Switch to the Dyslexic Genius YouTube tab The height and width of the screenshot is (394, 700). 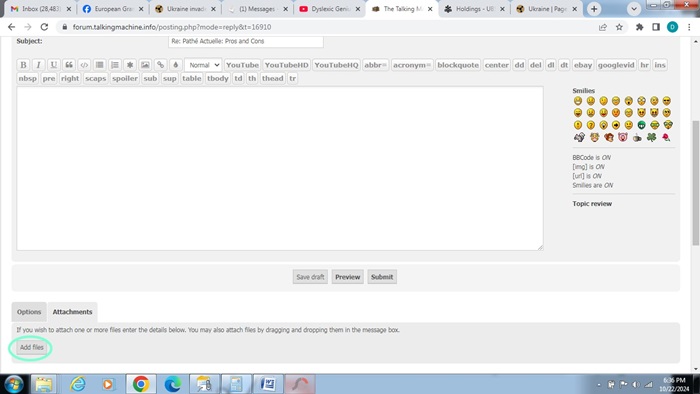click(329, 9)
